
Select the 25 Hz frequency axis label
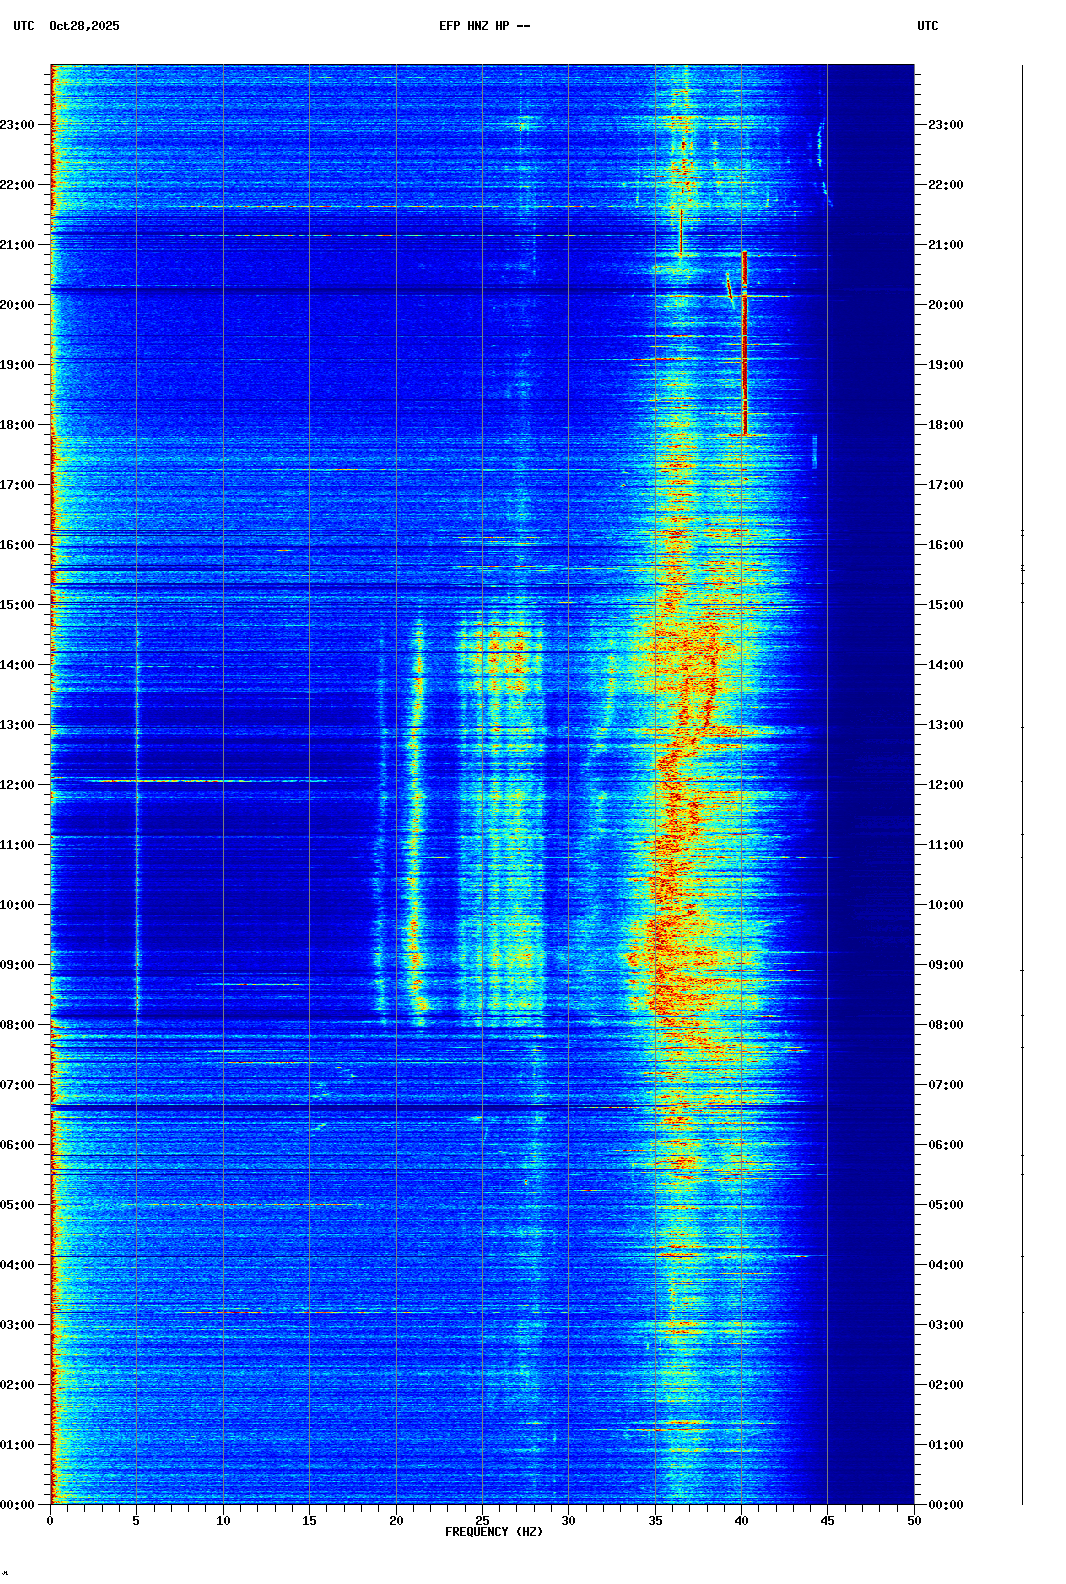pos(482,1521)
